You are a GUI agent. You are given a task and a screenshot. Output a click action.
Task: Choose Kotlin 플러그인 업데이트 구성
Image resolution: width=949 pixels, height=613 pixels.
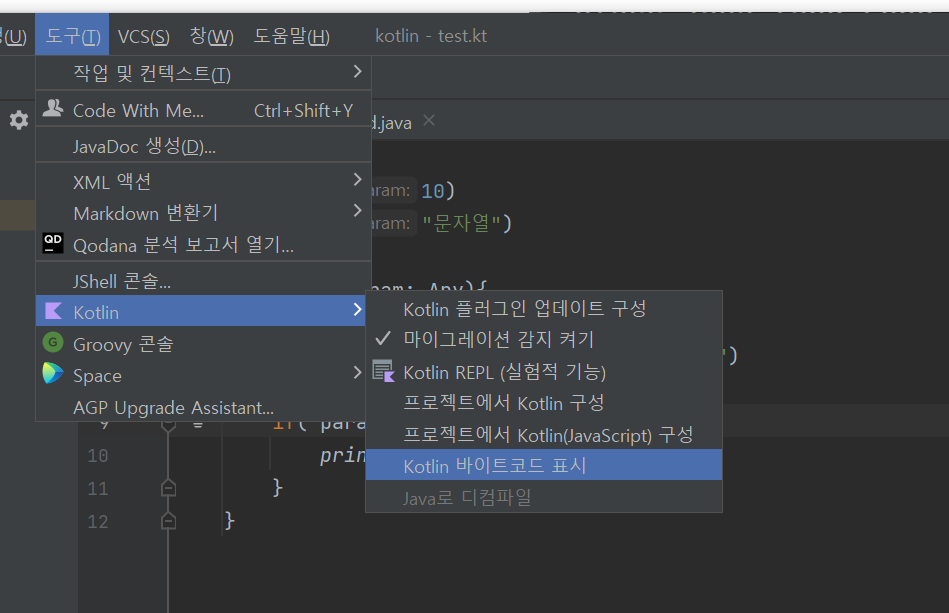(x=543, y=309)
